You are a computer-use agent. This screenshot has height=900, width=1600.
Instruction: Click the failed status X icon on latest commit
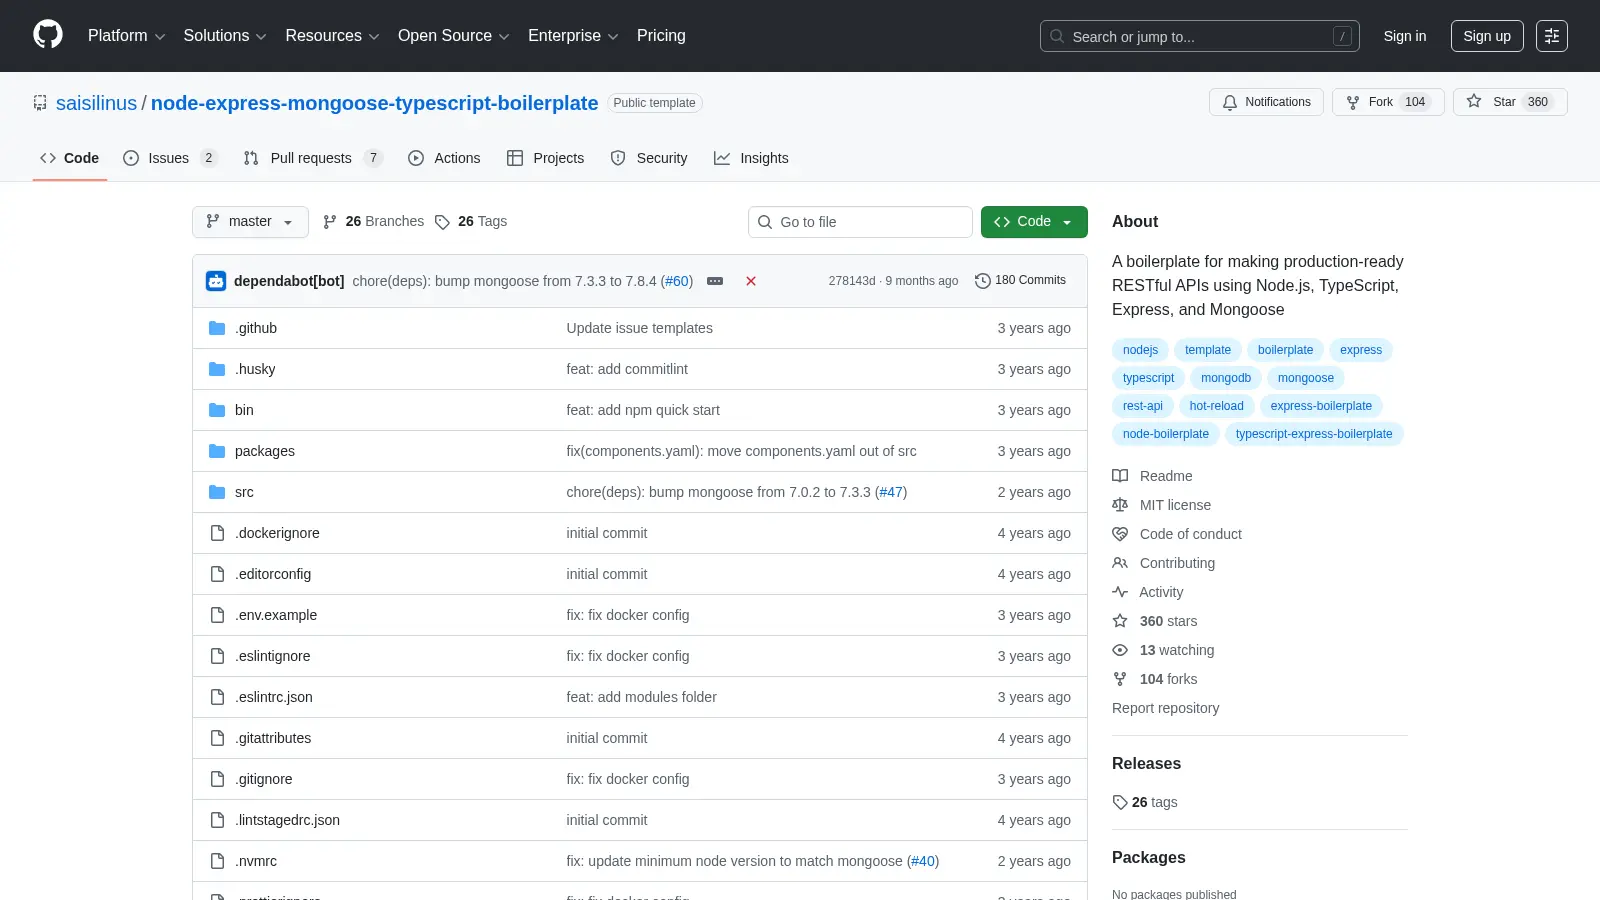[751, 281]
